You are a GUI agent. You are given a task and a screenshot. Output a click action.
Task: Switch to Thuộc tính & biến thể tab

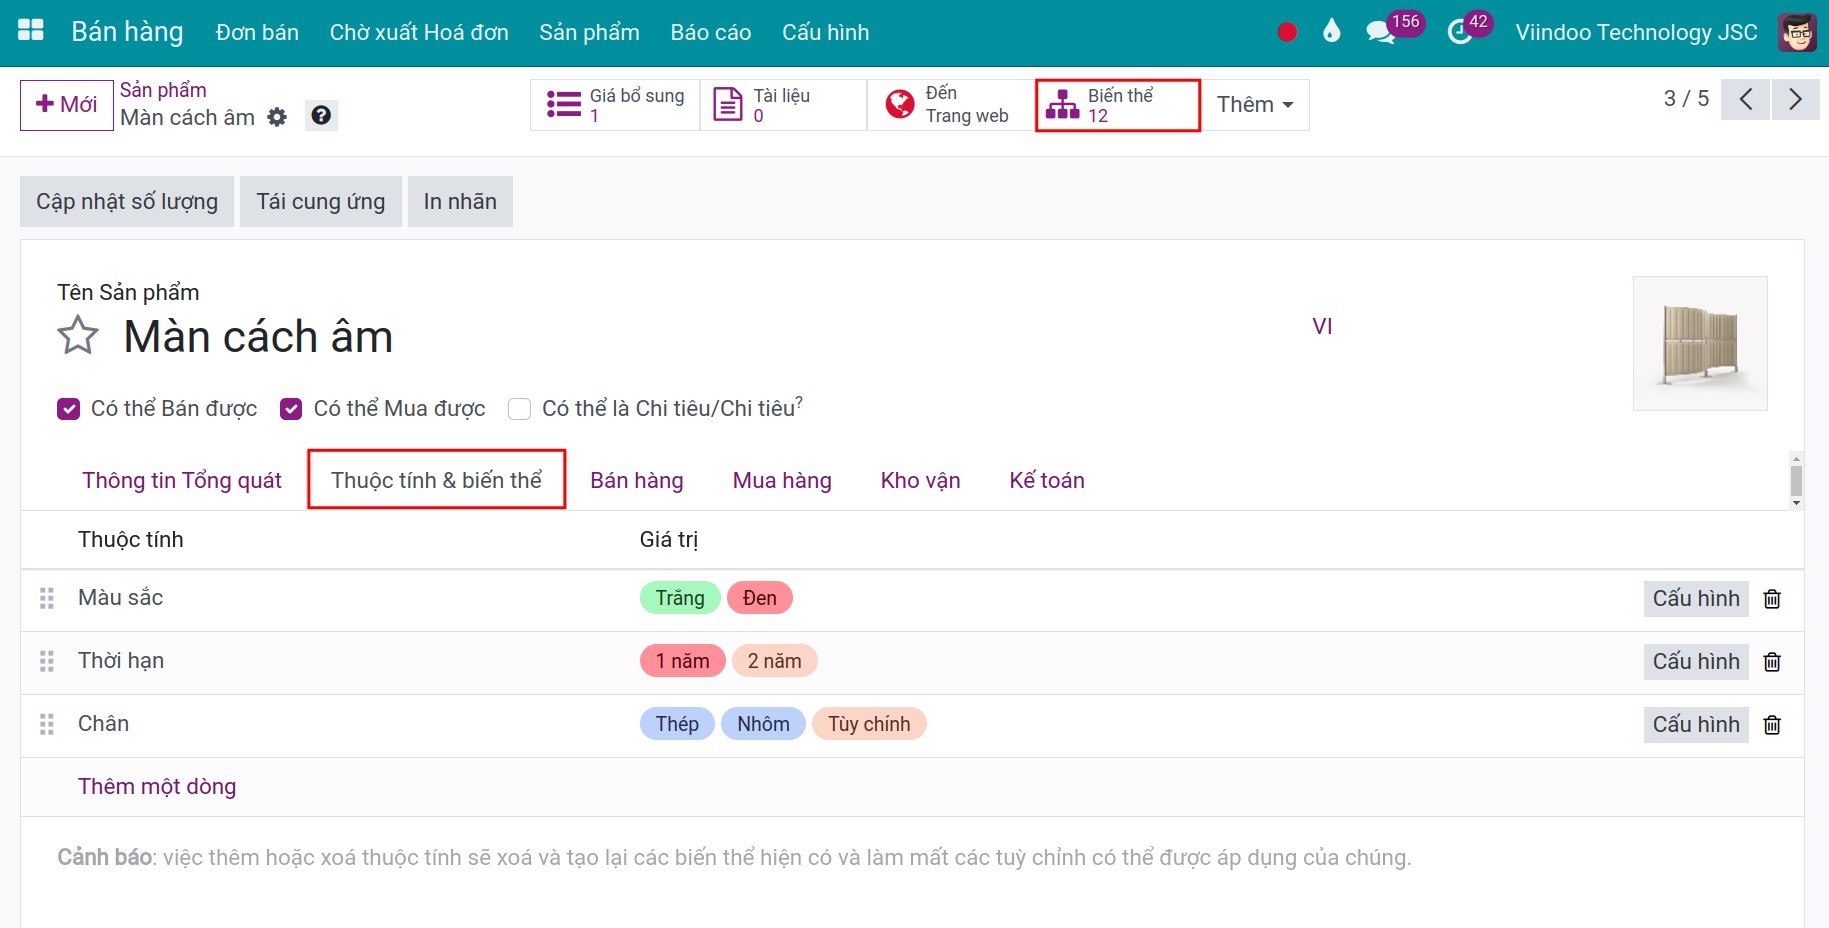point(436,480)
